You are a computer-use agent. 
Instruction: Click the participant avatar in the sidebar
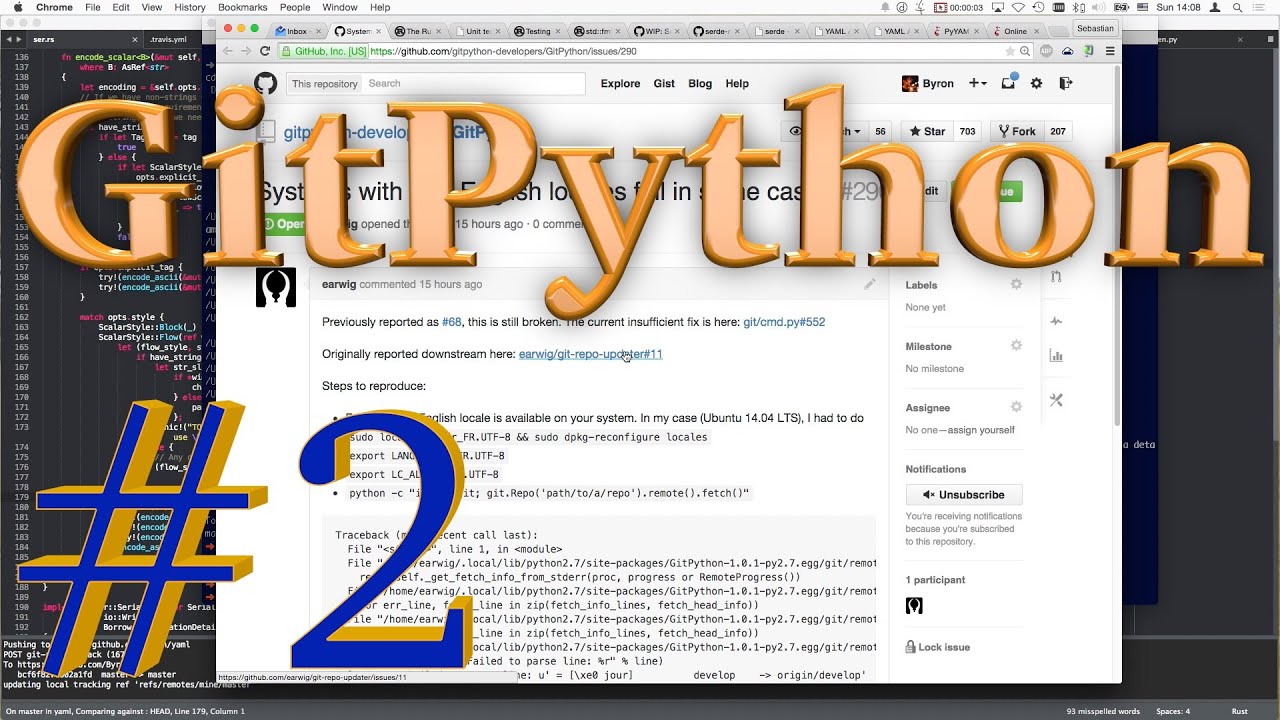(x=914, y=605)
